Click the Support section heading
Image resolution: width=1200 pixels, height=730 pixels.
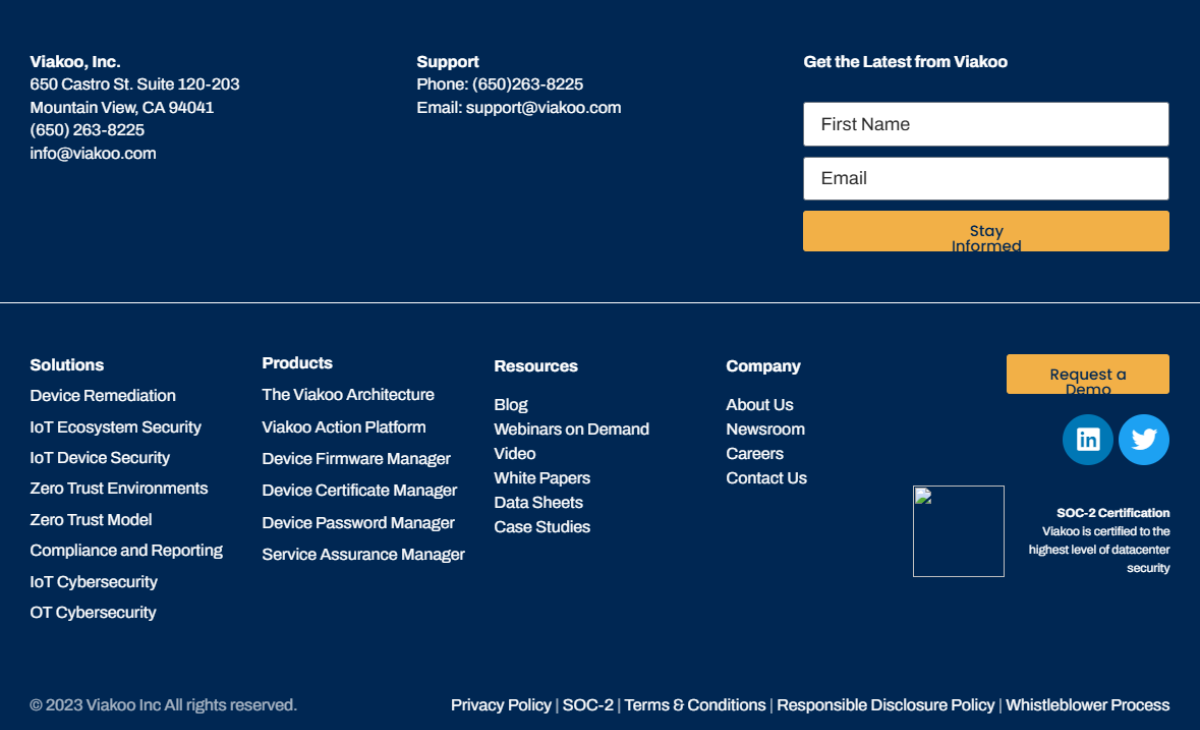(x=448, y=62)
